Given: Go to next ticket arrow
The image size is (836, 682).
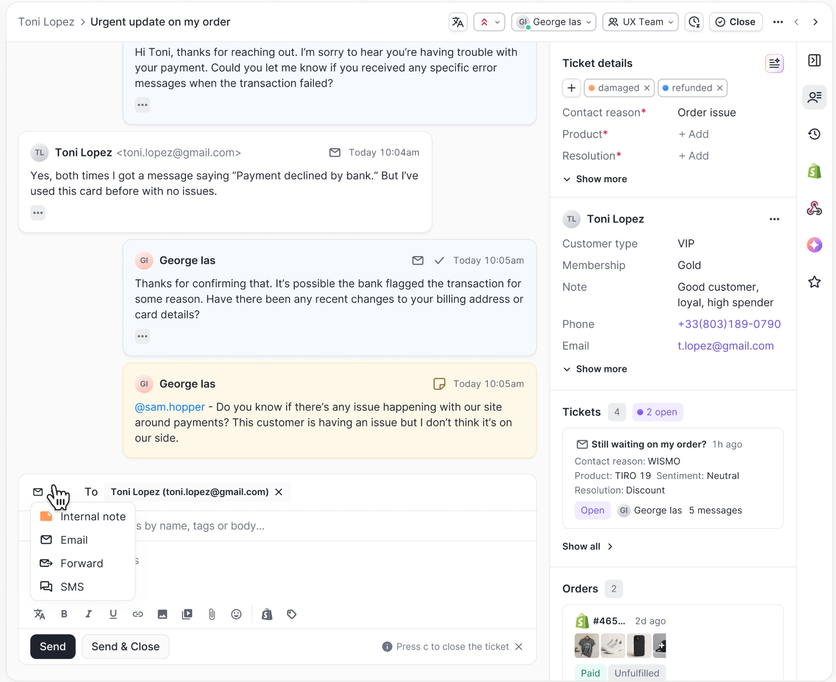Looking at the screenshot, I should click(815, 22).
